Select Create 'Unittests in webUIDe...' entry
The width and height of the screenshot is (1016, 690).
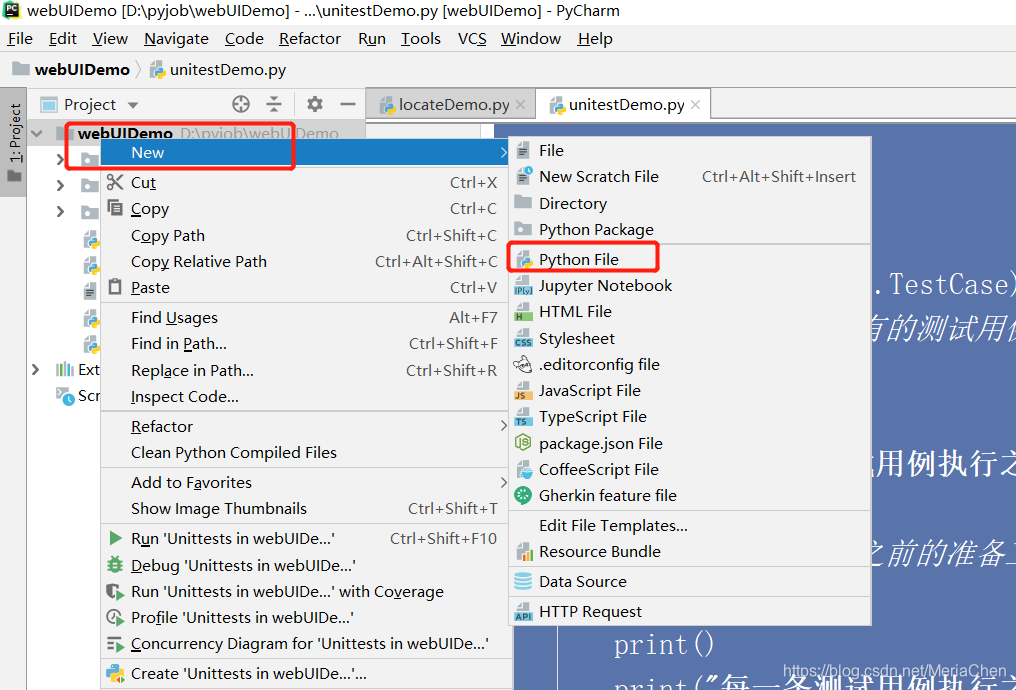pos(306,674)
